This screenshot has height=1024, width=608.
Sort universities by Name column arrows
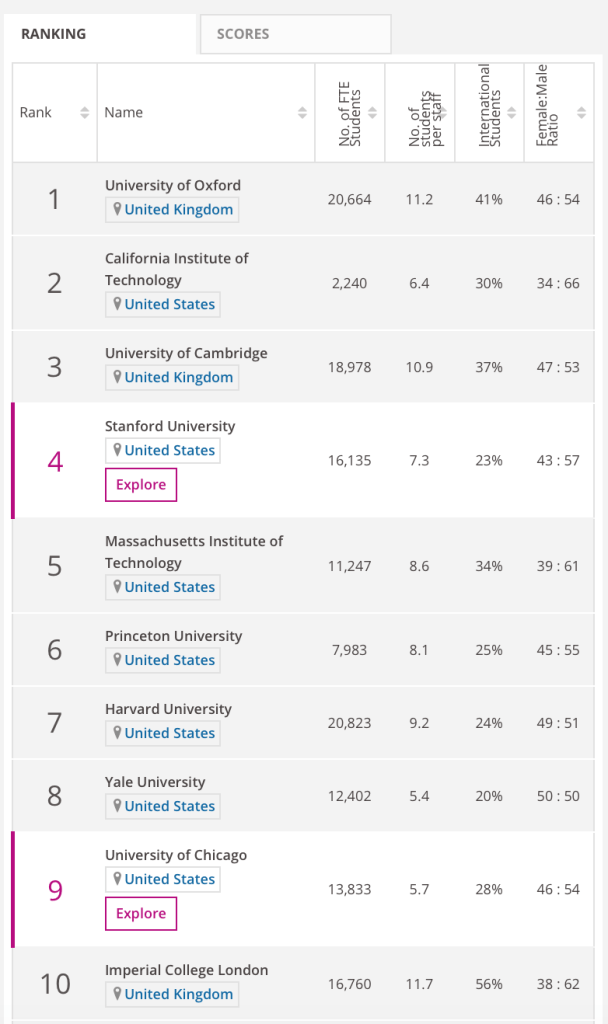pos(302,113)
